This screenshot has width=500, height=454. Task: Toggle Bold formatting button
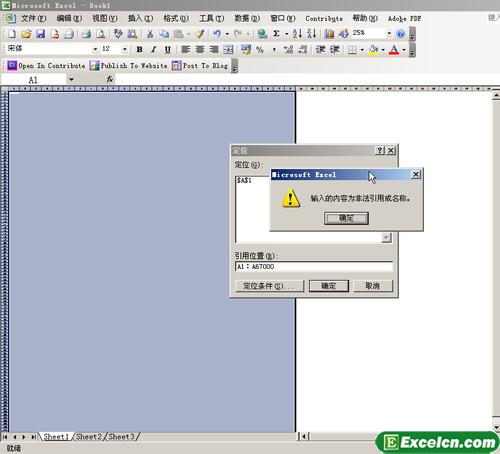[x=140, y=49]
